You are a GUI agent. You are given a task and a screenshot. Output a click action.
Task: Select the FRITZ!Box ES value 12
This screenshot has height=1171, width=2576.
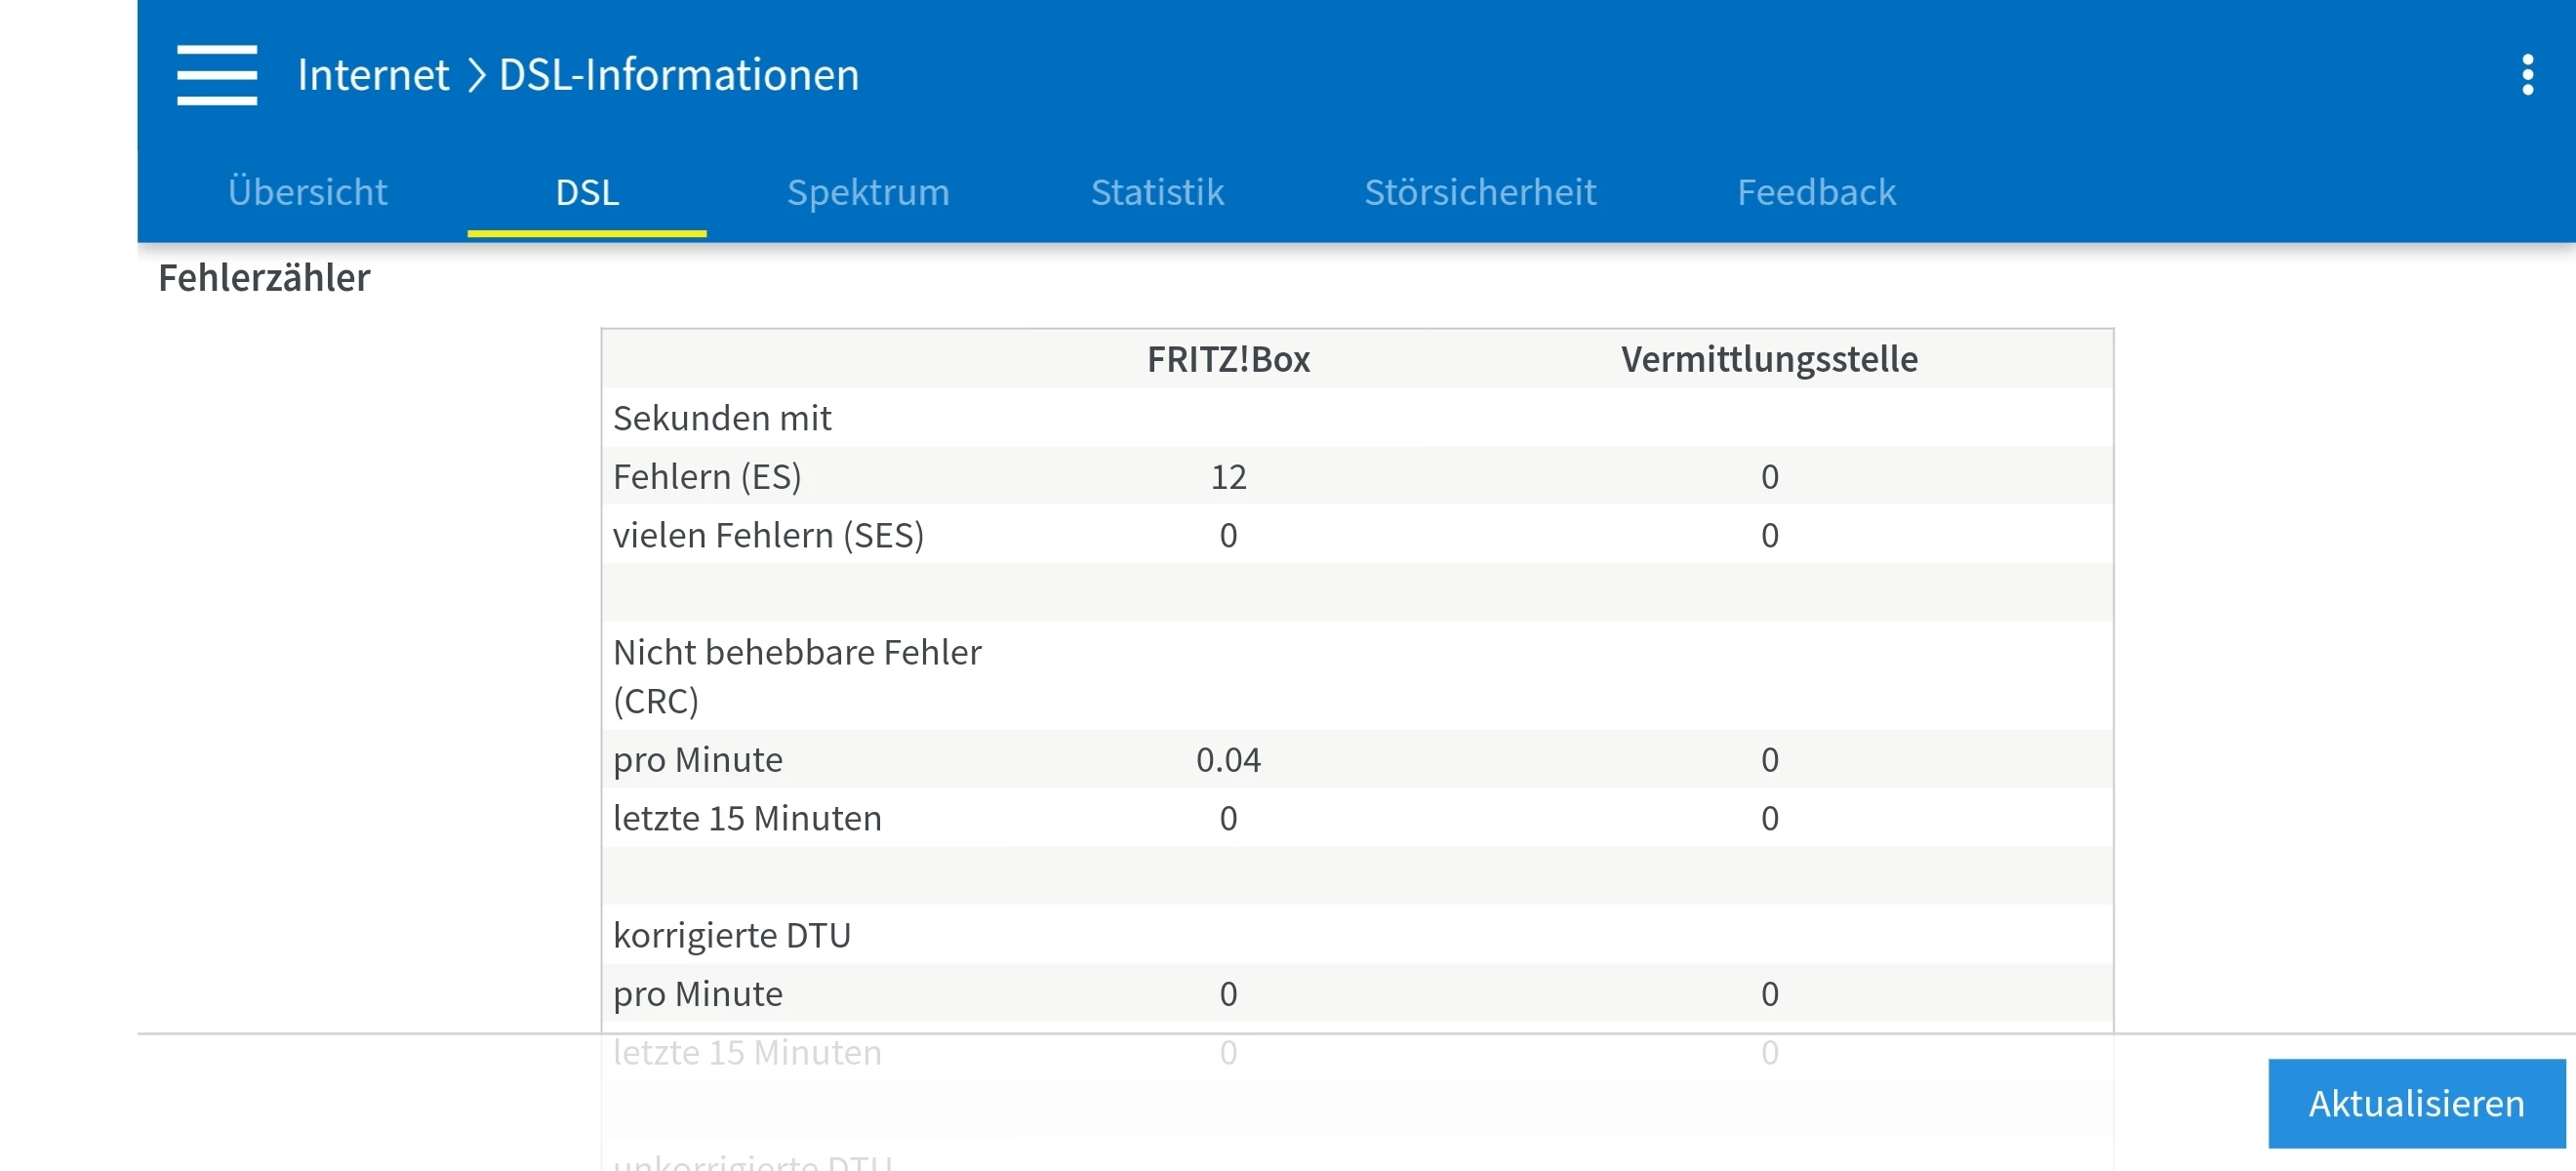click(x=1228, y=477)
